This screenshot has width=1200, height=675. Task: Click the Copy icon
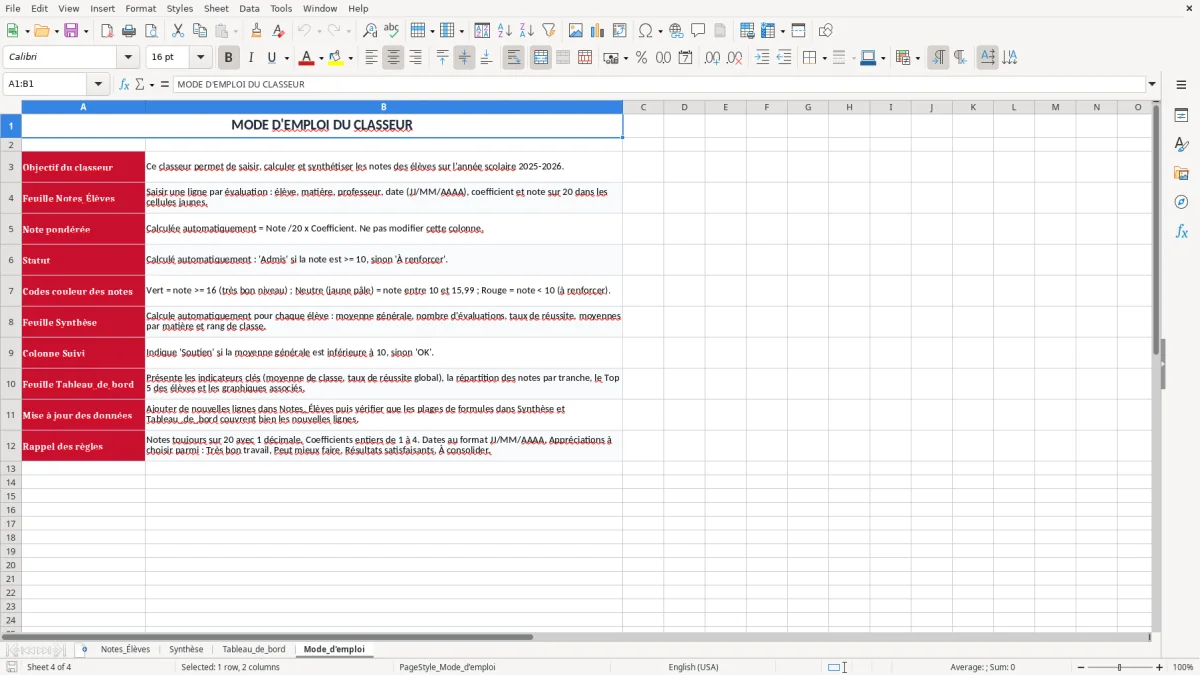point(199,31)
